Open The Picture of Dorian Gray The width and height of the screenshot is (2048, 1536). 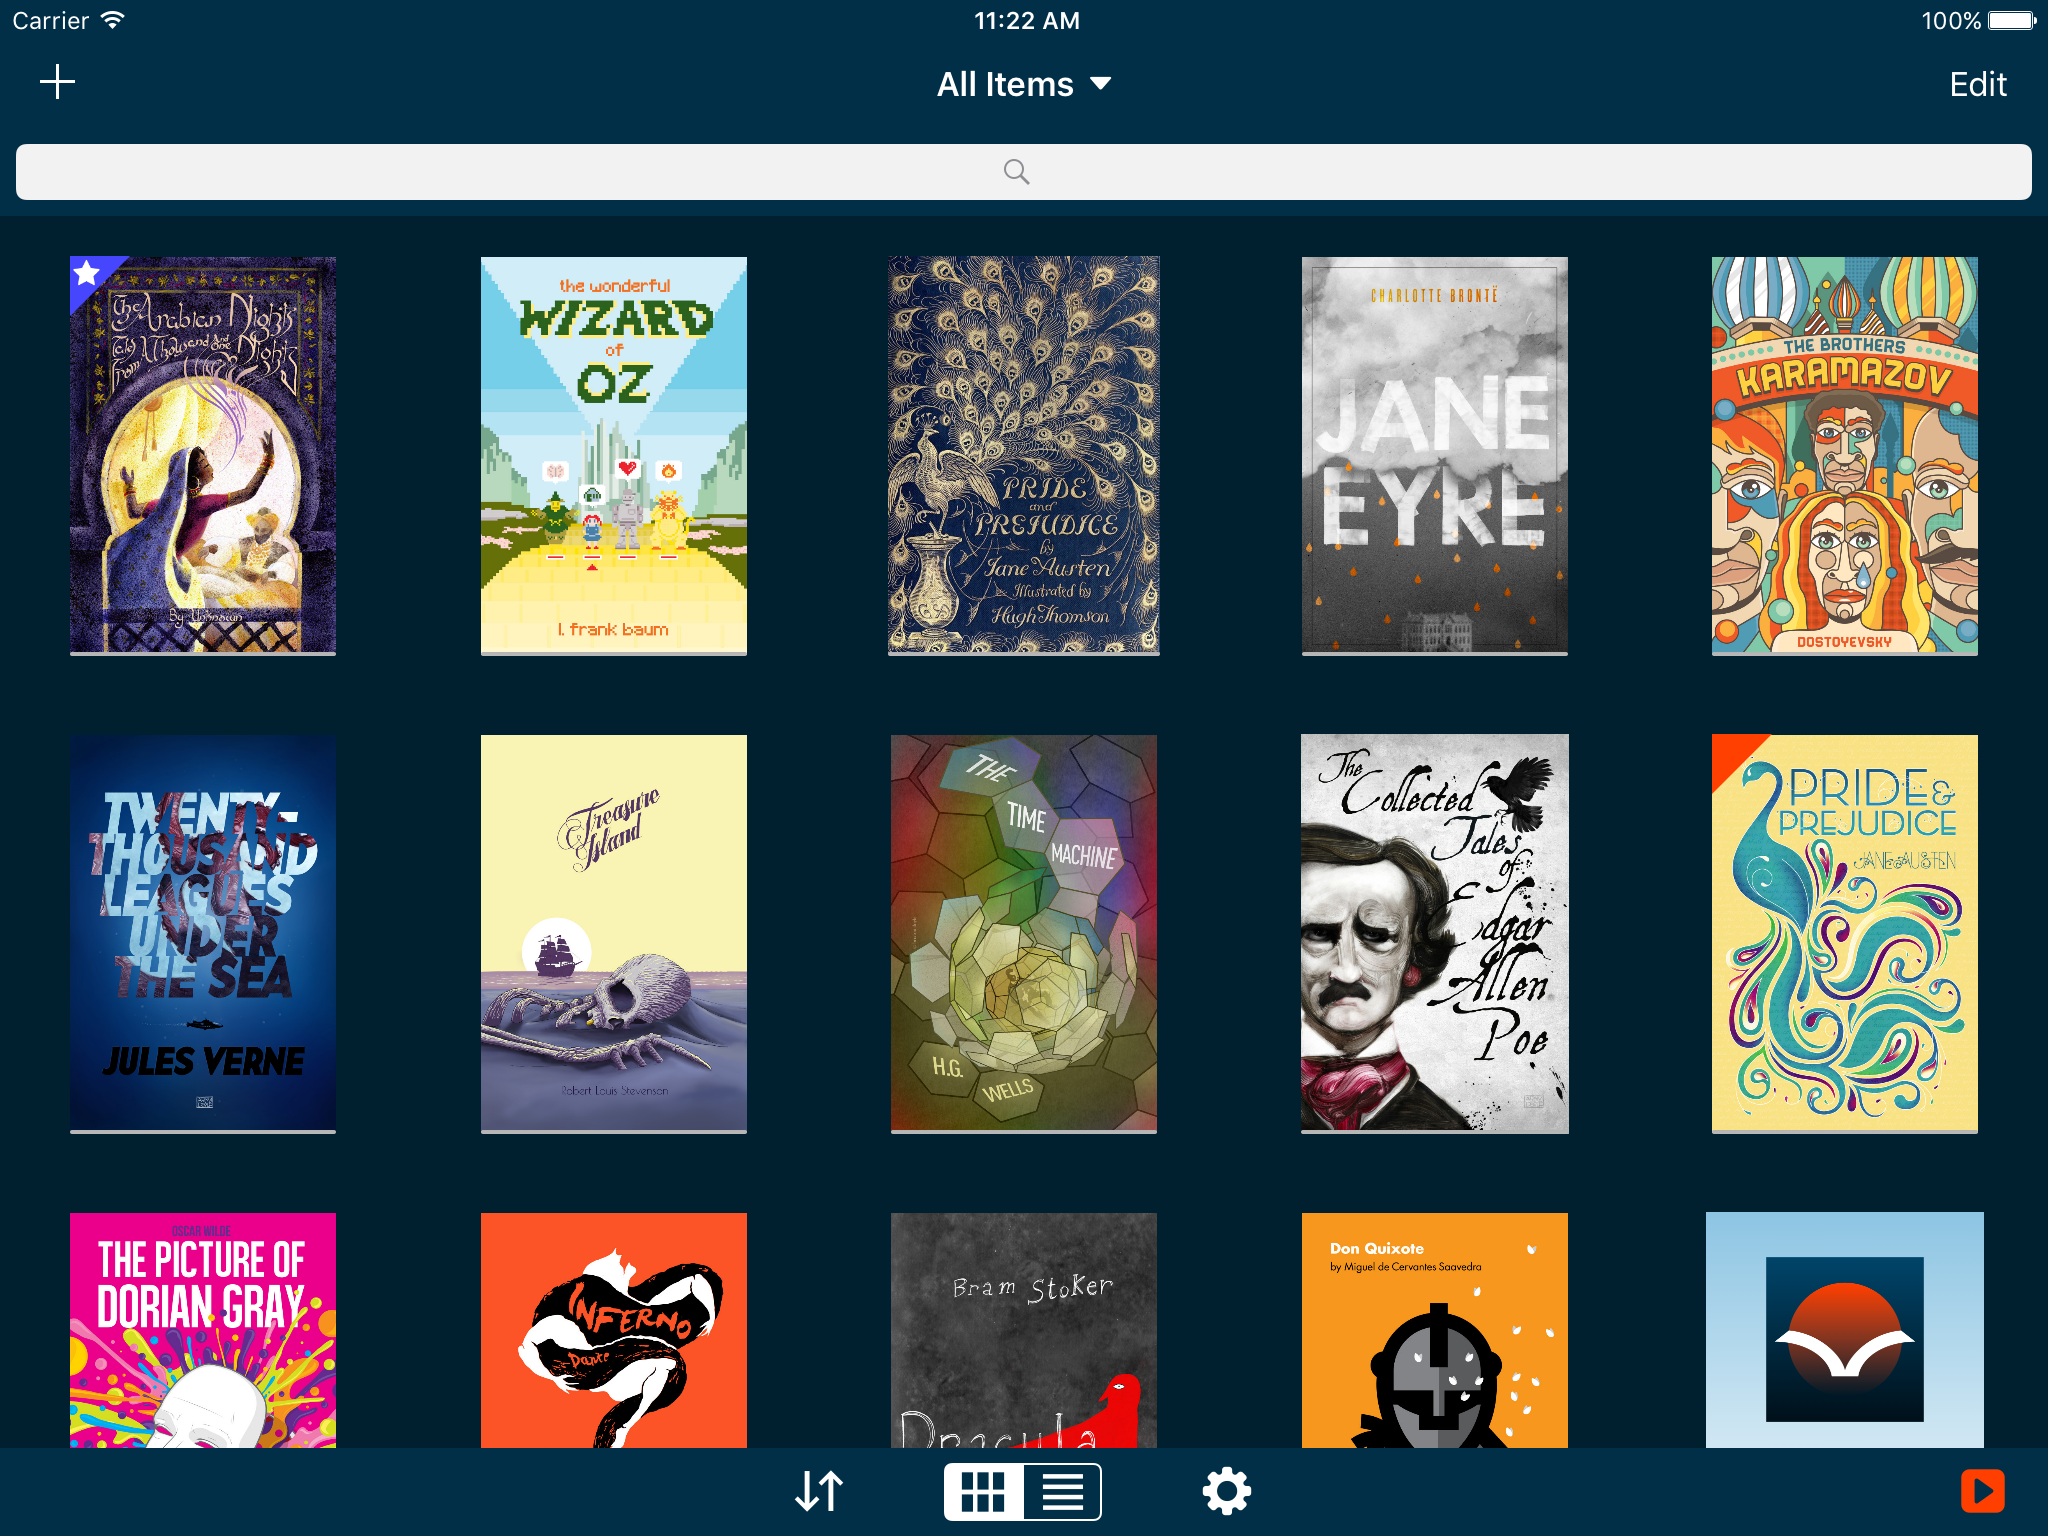click(x=203, y=1330)
